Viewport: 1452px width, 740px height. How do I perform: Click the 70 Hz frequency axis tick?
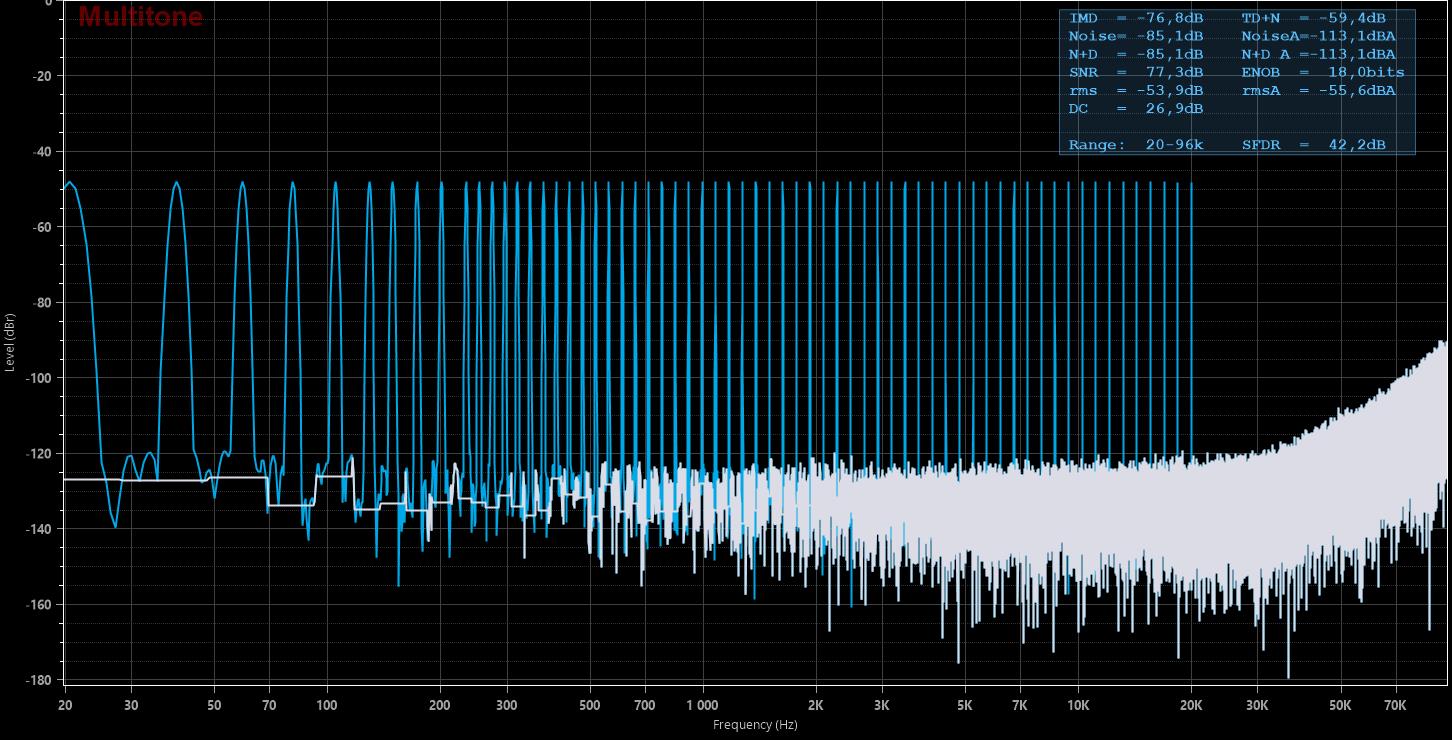tap(269, 705)
